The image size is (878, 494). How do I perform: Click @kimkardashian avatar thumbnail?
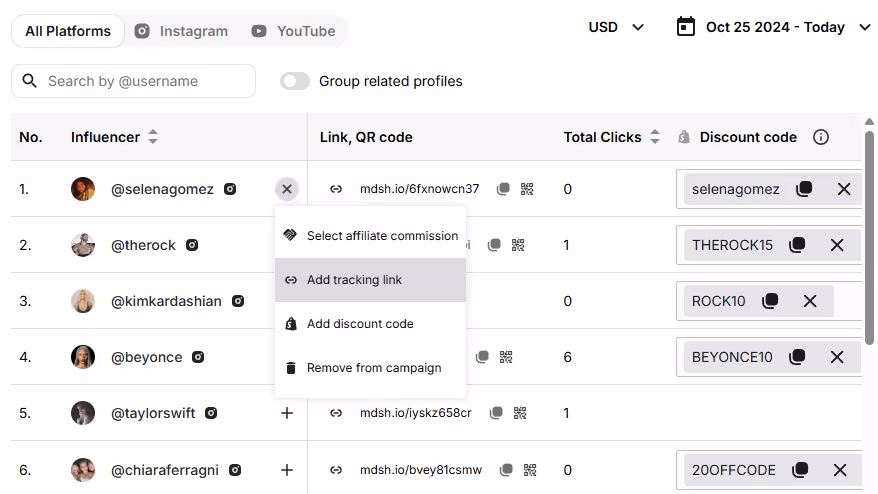83,301
